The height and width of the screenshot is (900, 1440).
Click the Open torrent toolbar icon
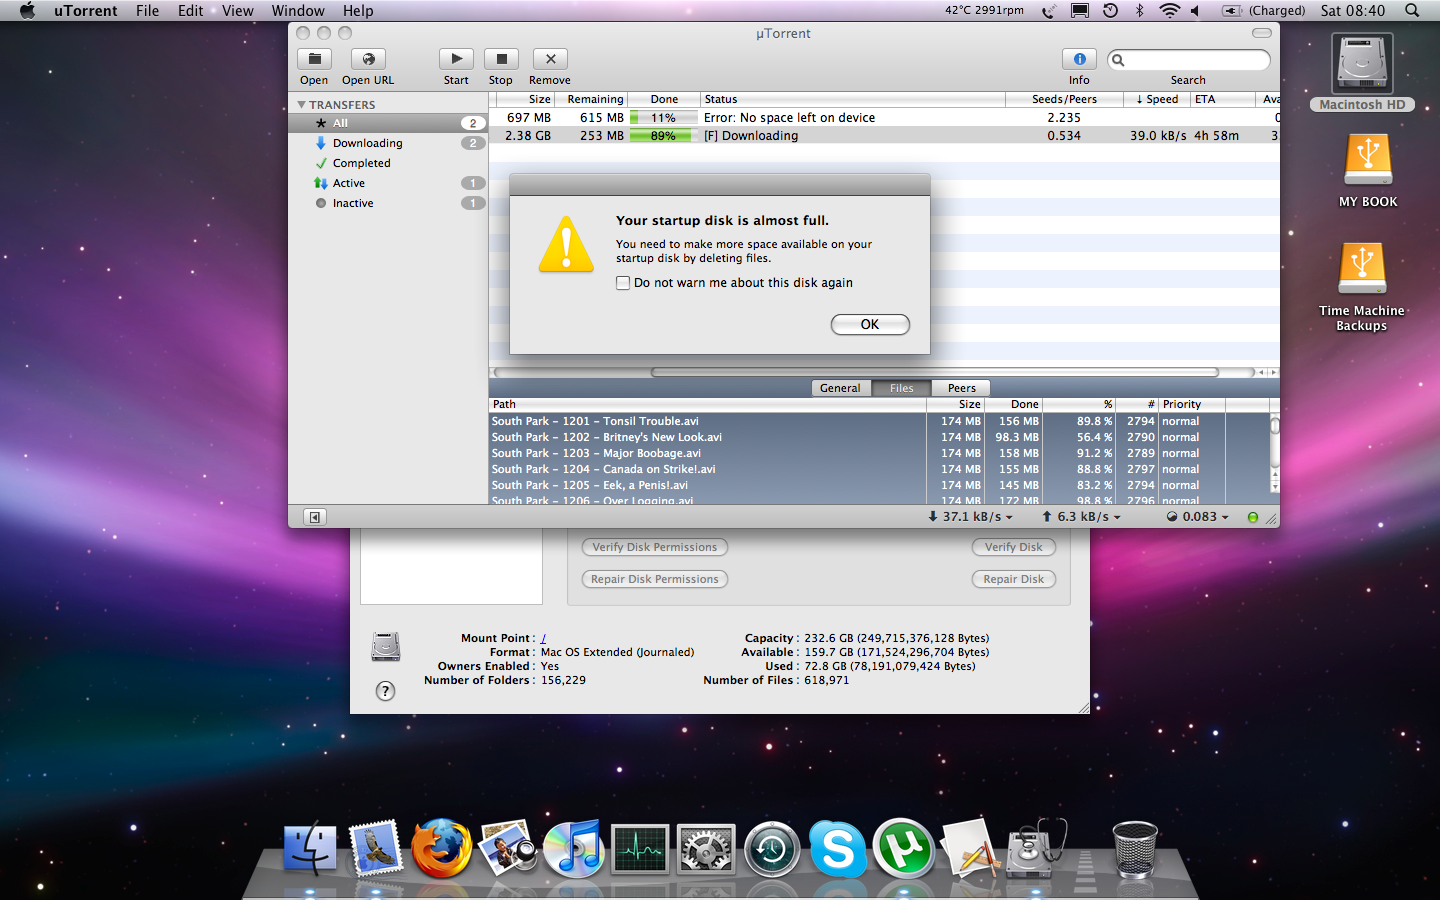tap(314, 59)
